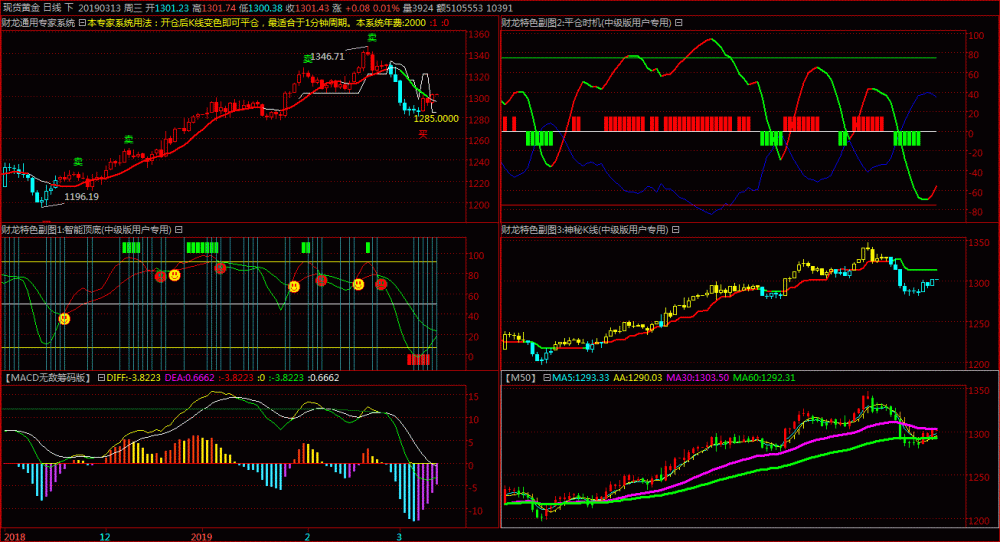
Task: Click the M50 indicator title
Action: click(521, 377)
